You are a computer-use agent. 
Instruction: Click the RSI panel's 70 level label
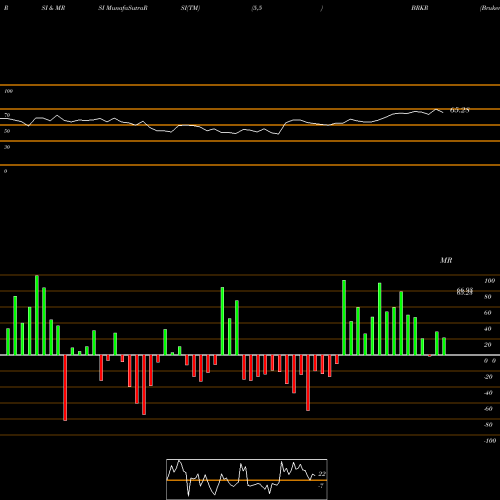pyautogui.click(x=7, y=115)
